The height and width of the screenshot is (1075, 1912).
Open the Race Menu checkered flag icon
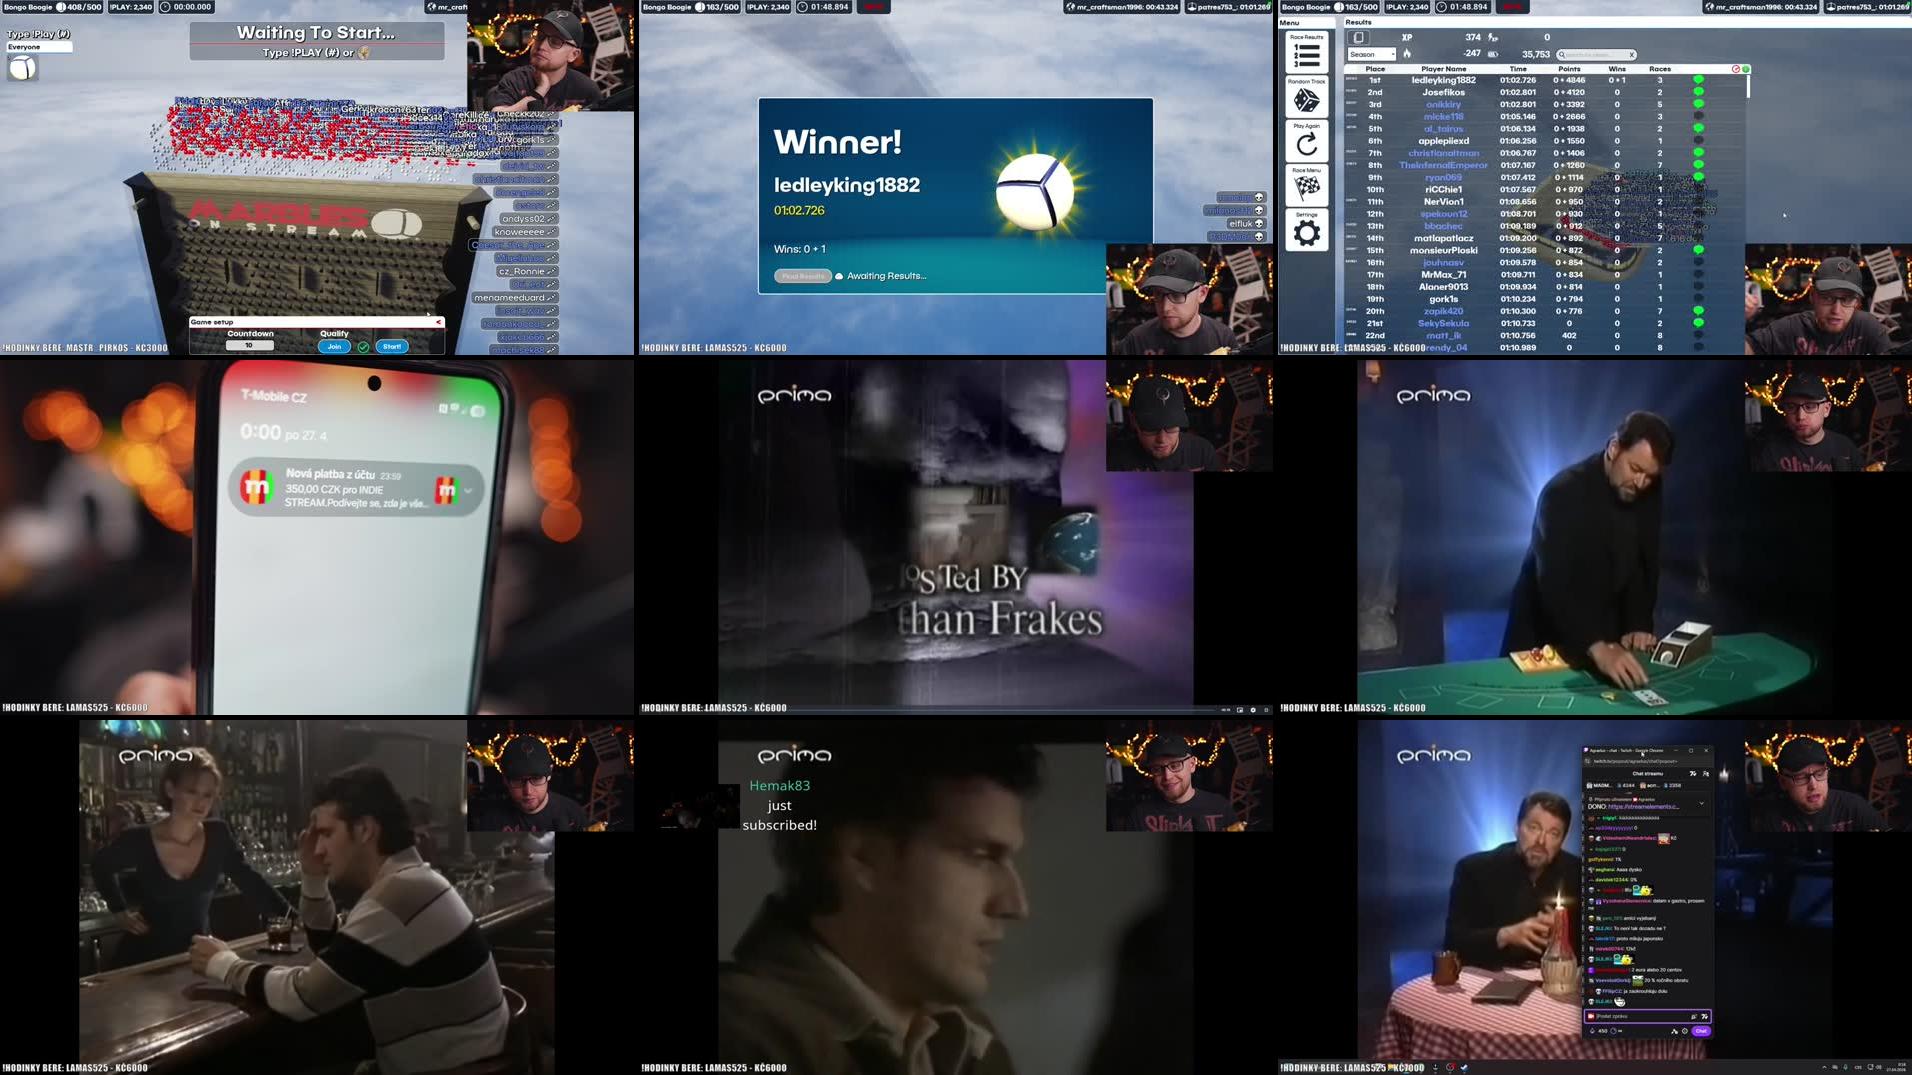(x=1307, y=182)
